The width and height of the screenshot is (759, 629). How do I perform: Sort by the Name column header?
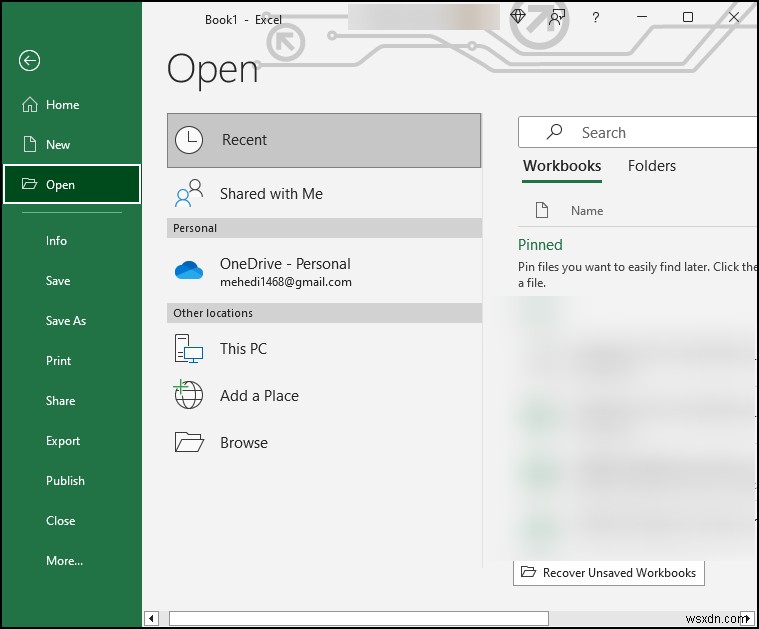click(x=587, y=211)
